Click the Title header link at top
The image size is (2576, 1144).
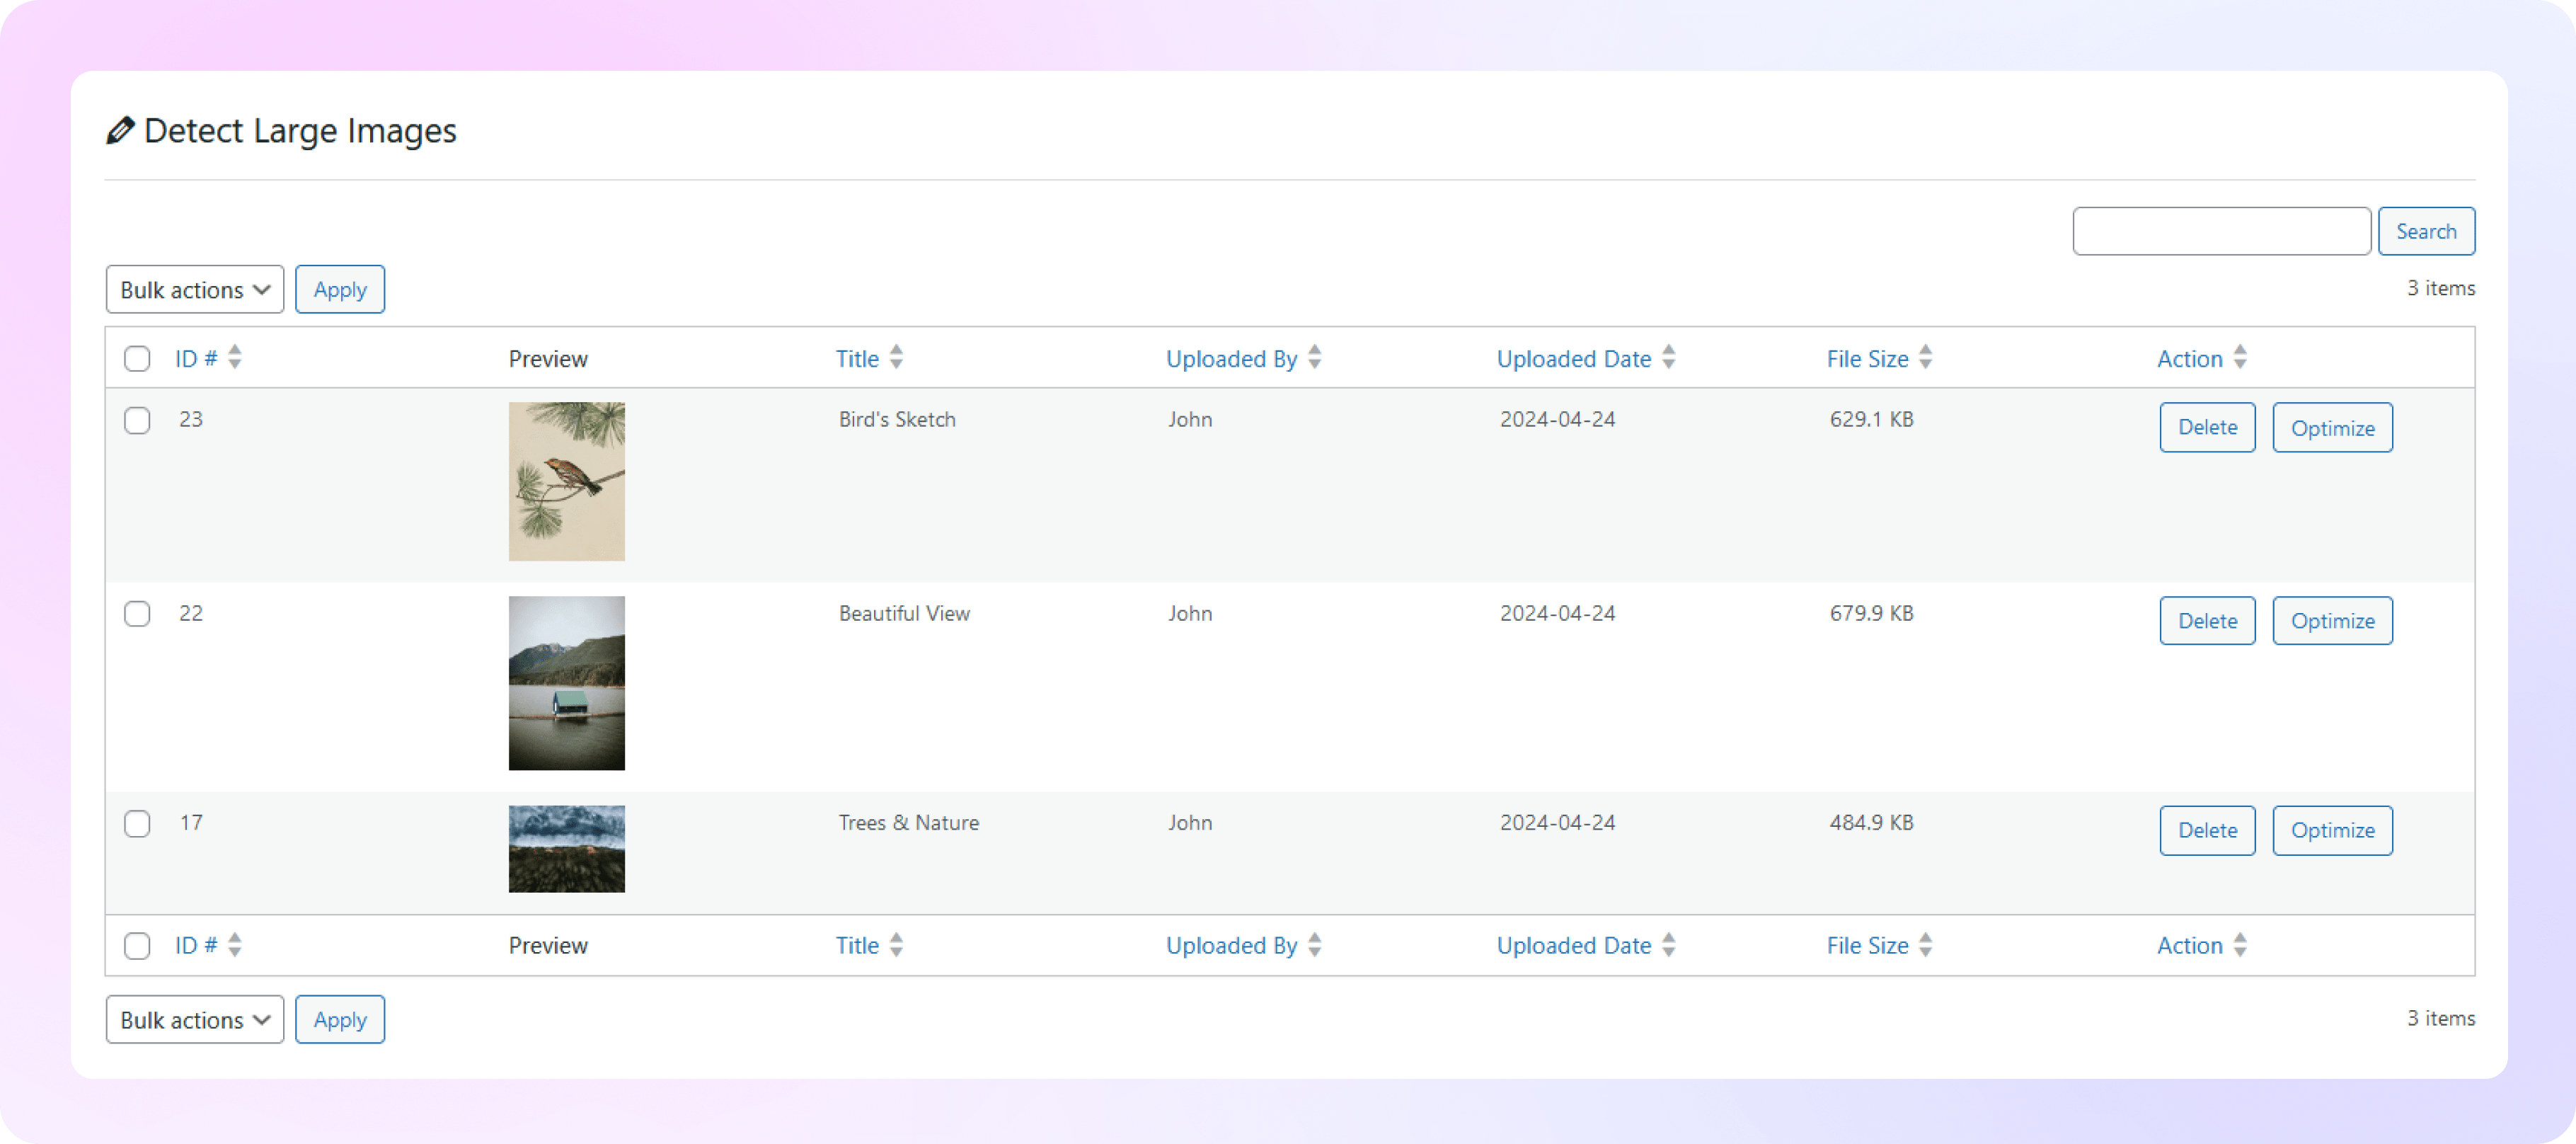click(x=857, y=359)
